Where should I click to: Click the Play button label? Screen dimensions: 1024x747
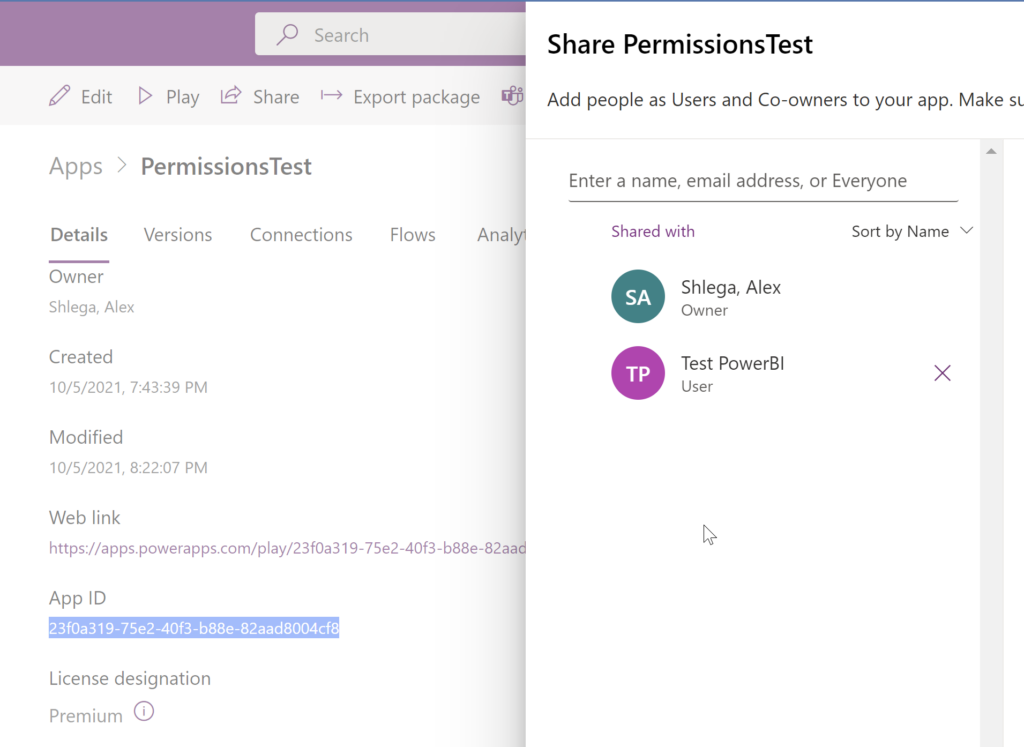[182, 97]
